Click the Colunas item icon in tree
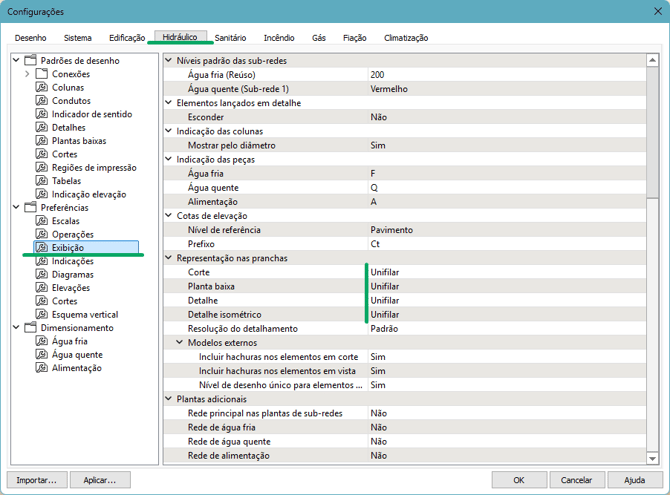Image resolution: width=670 pixels, height=495 pixels. (x=42, y=87)
